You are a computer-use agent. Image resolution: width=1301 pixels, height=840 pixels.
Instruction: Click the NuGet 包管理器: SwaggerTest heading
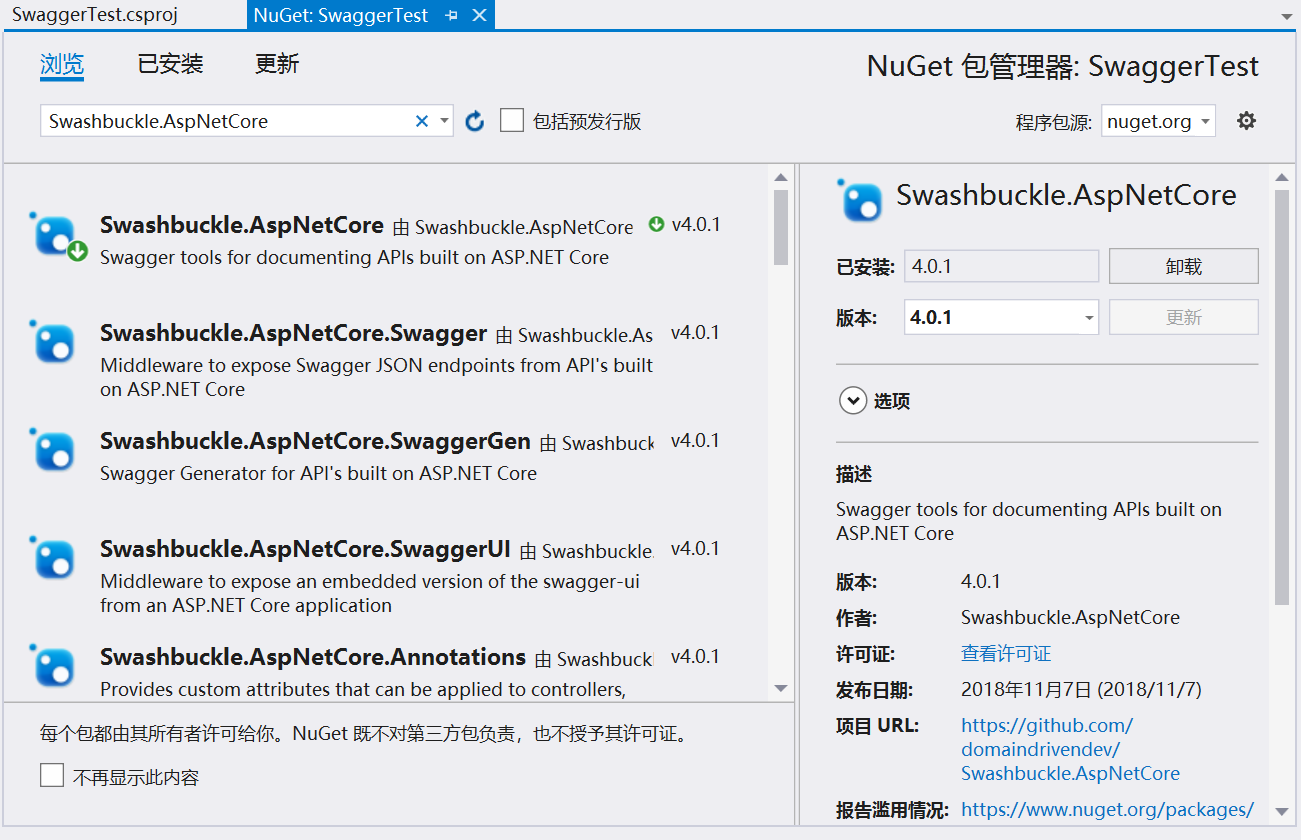point(1063,67)
